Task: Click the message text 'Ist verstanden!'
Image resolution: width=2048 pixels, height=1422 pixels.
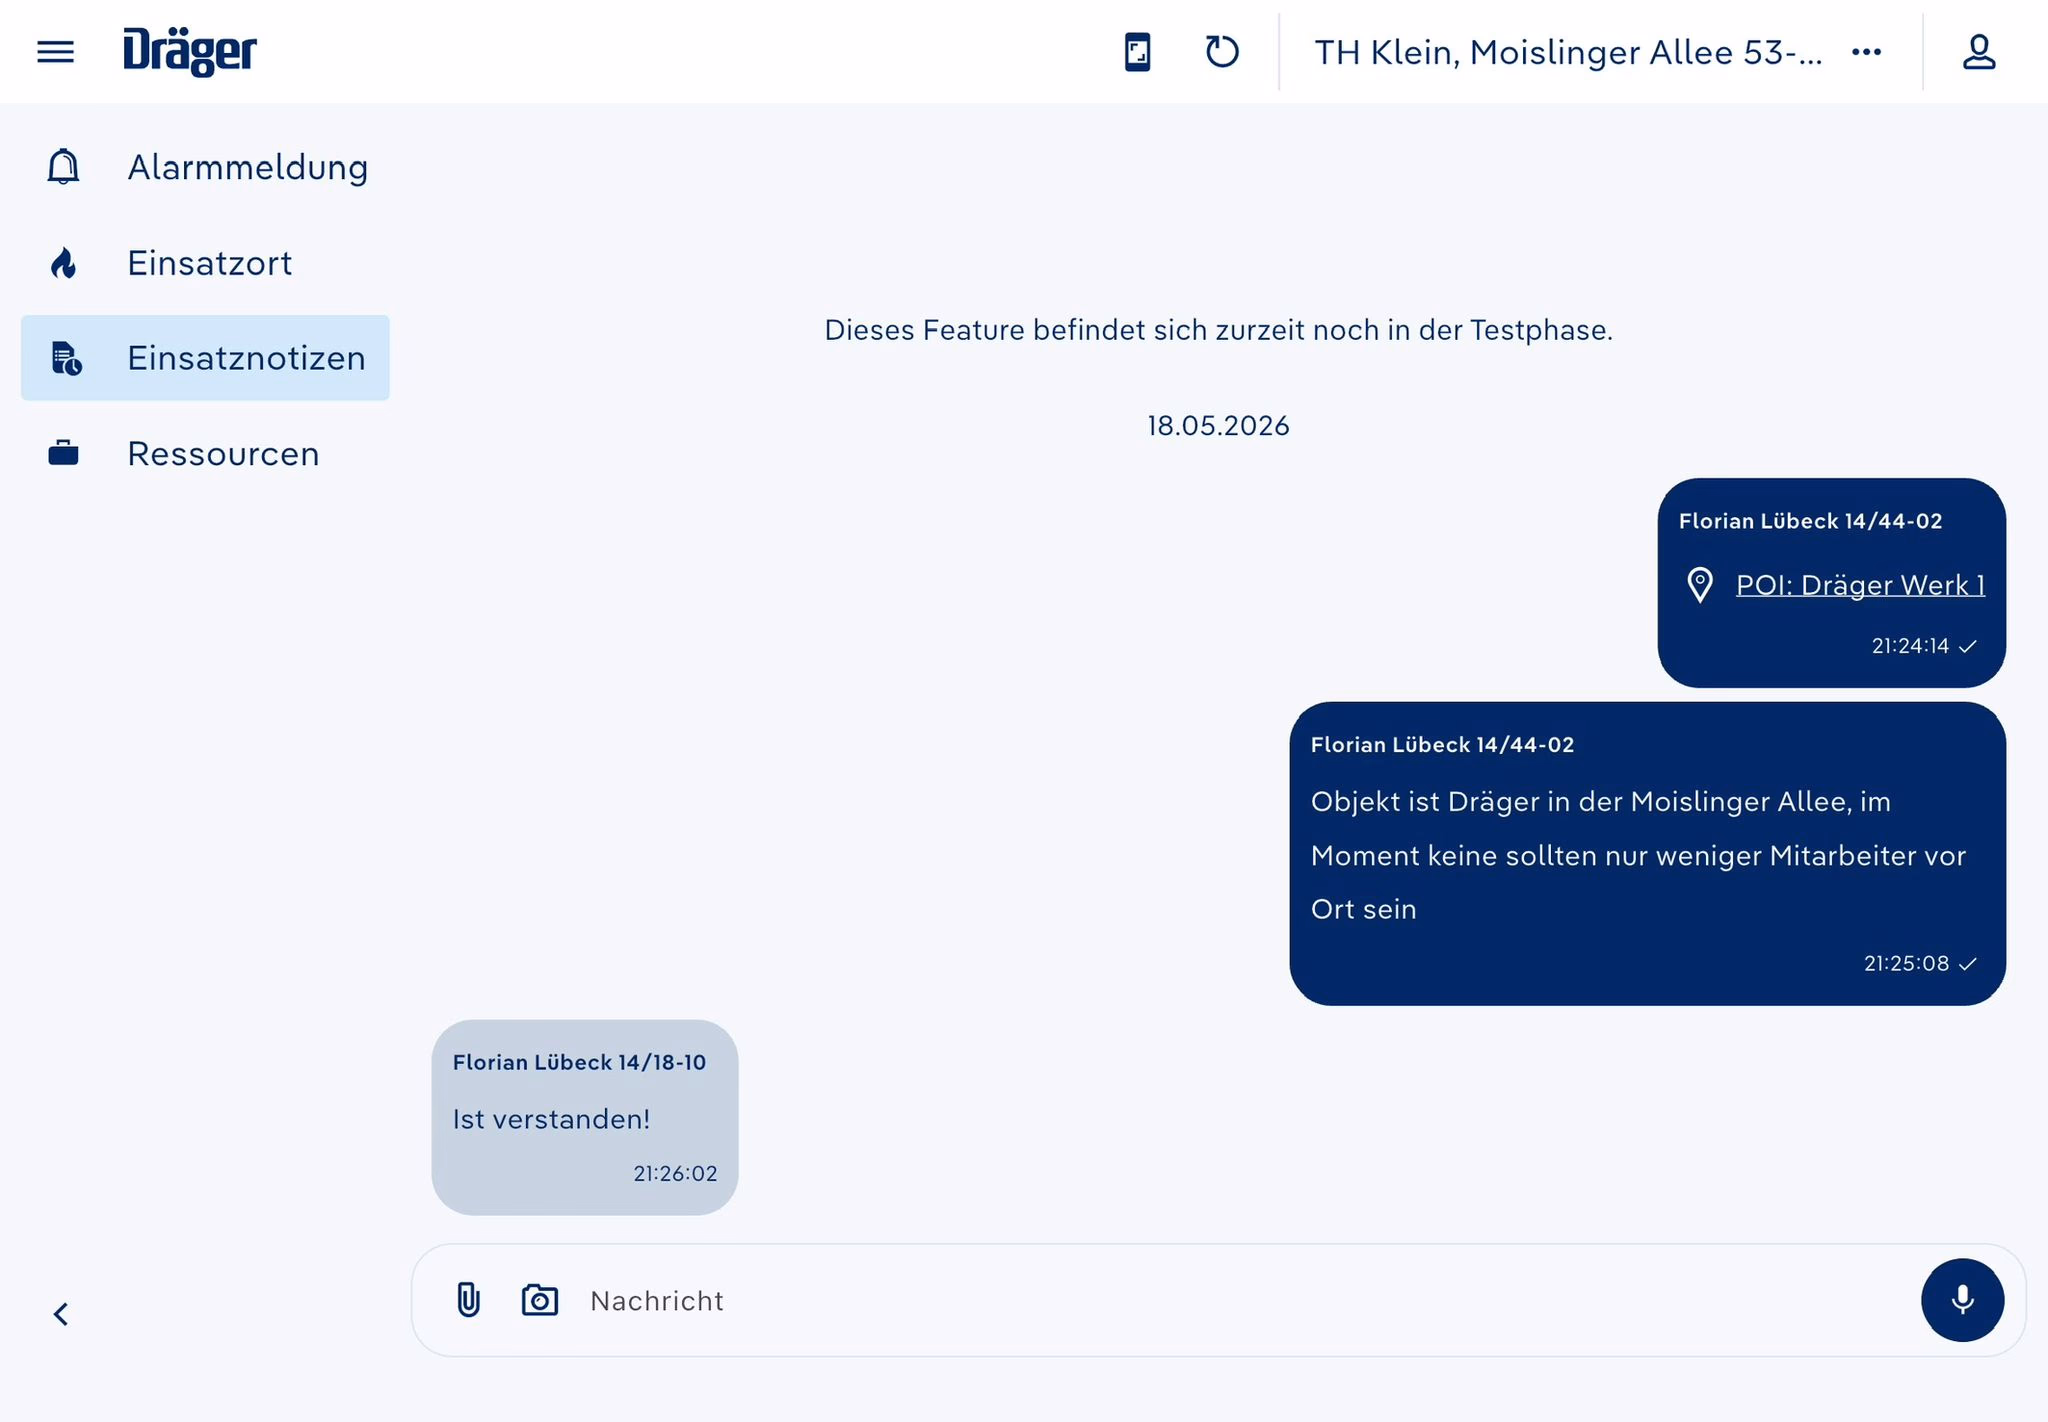Action: (551, 1119)
